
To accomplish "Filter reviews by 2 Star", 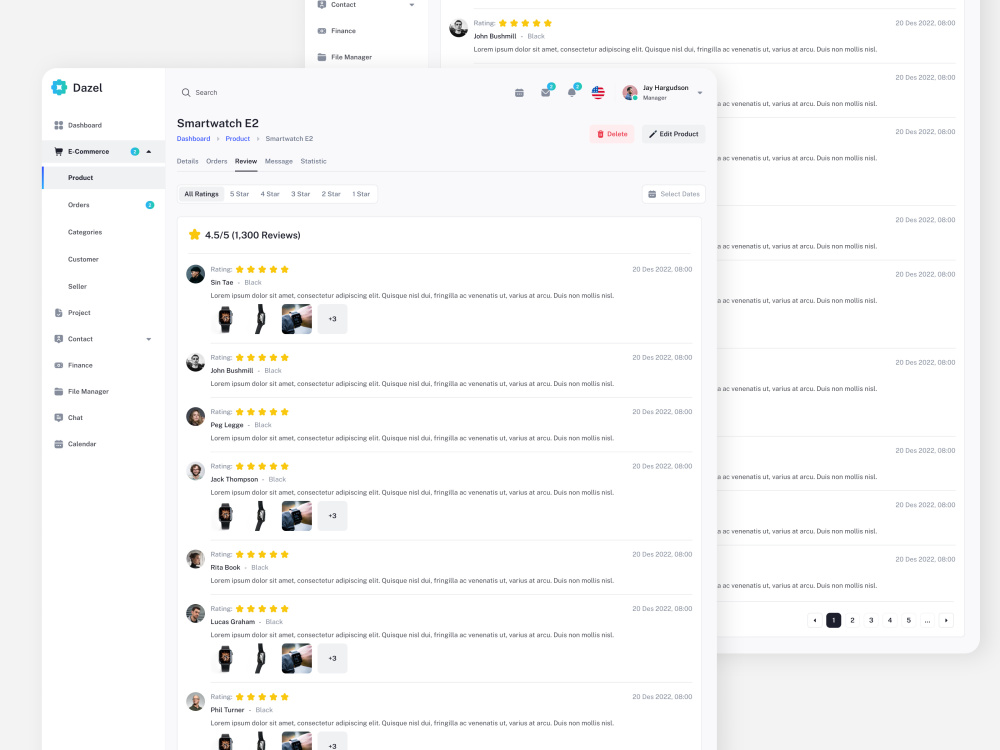I will click(331, 194).
